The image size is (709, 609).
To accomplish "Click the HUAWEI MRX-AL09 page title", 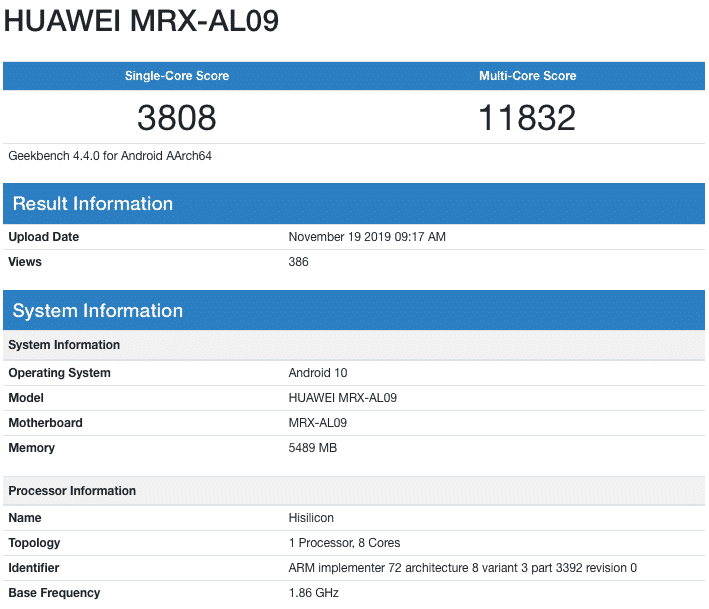I will pos(141,20).
